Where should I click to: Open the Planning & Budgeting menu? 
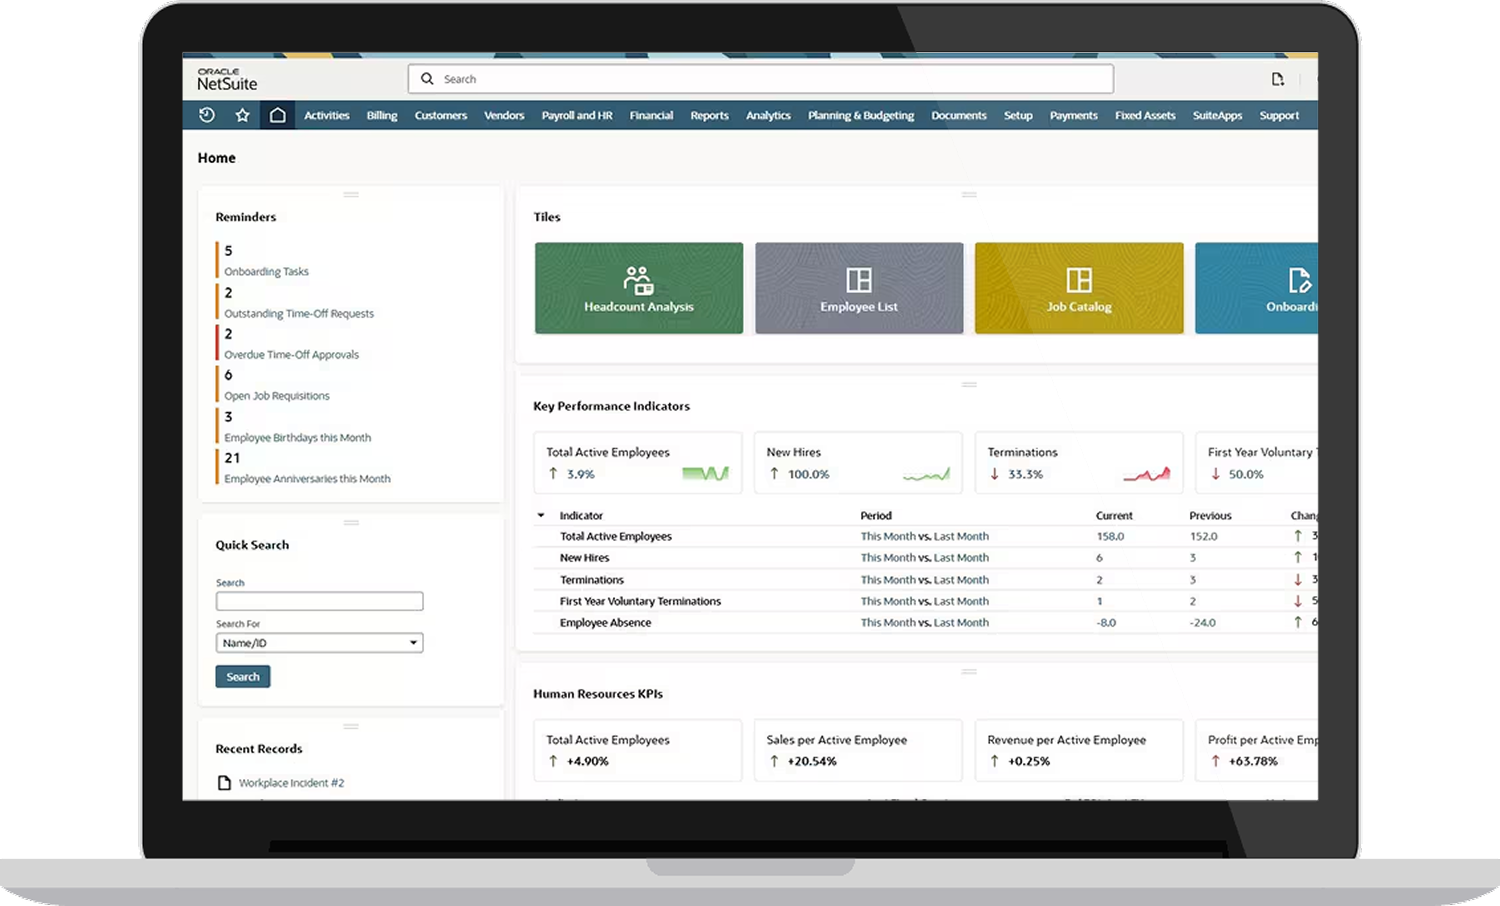pyautogui.click(x=860, y=116)
